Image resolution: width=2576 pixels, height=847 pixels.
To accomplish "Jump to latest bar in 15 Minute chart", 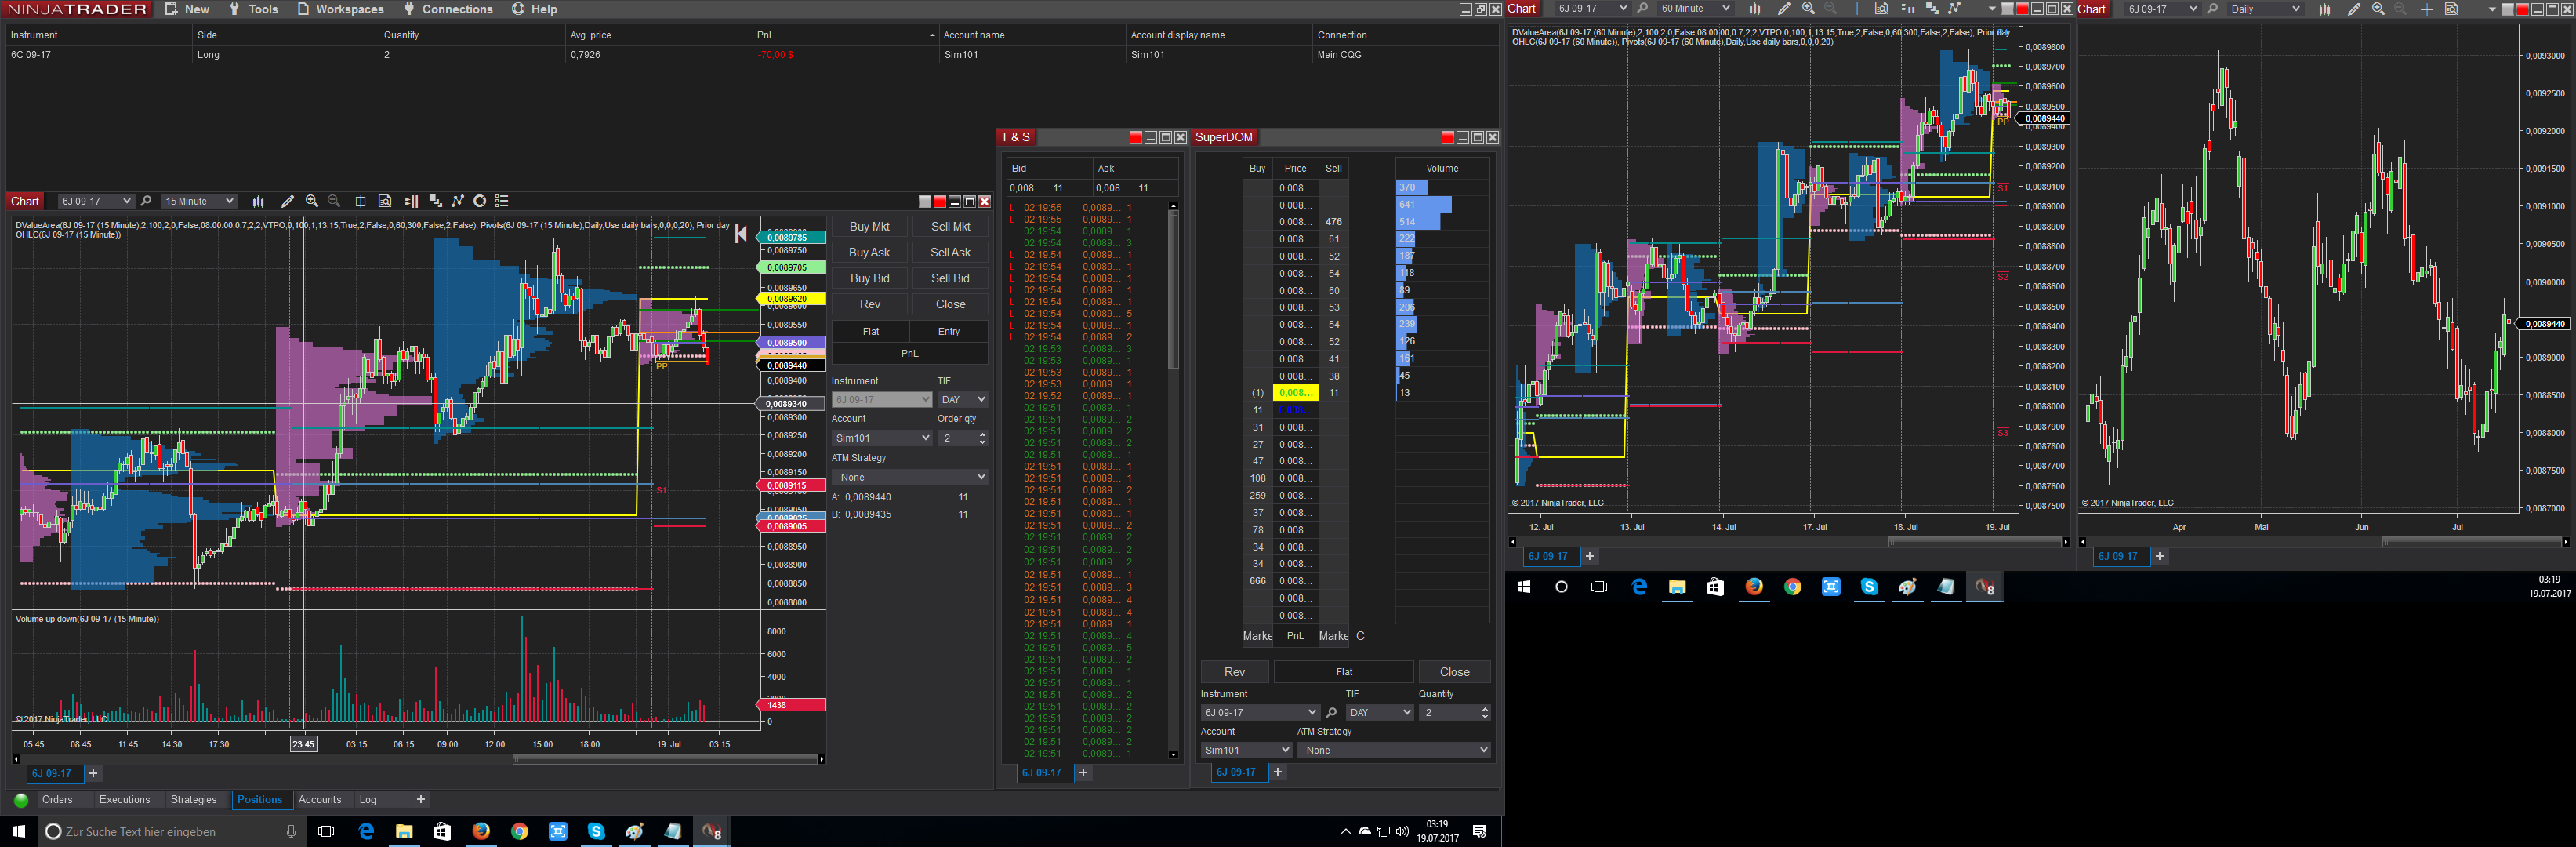I will pyautogui.click(x=741, y=234).
